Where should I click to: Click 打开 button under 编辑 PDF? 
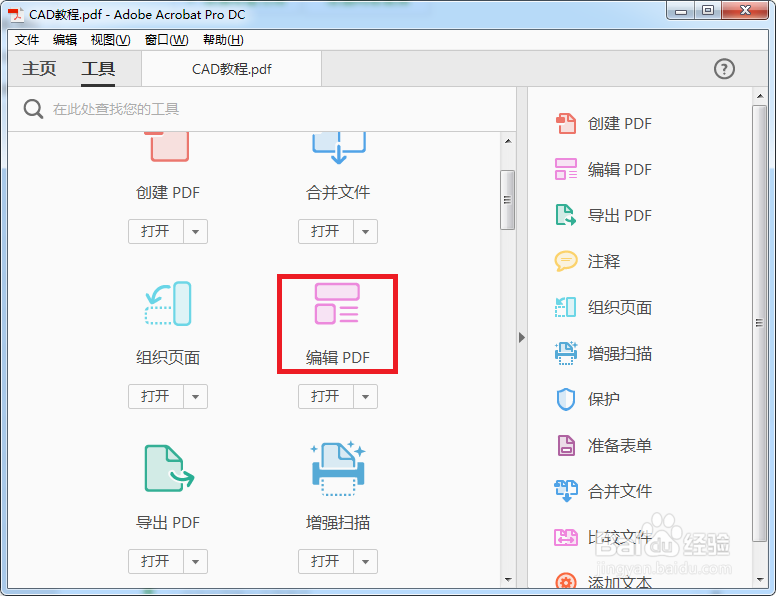tap(326, 397)
